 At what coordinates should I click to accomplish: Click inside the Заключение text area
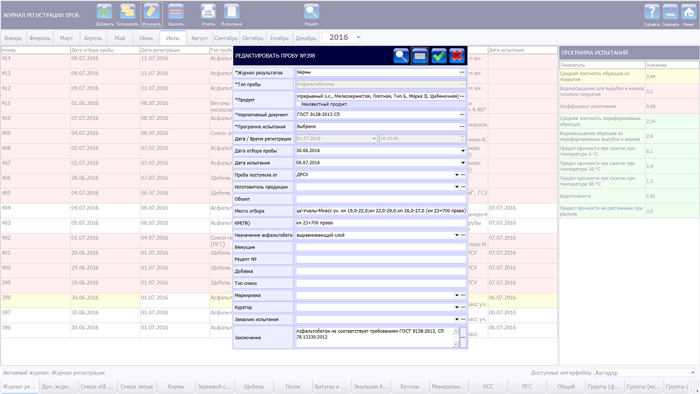[x=374, y=338]
